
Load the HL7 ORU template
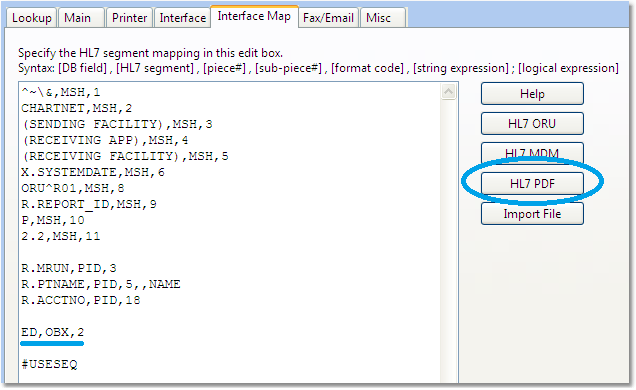tap(532, 124)
